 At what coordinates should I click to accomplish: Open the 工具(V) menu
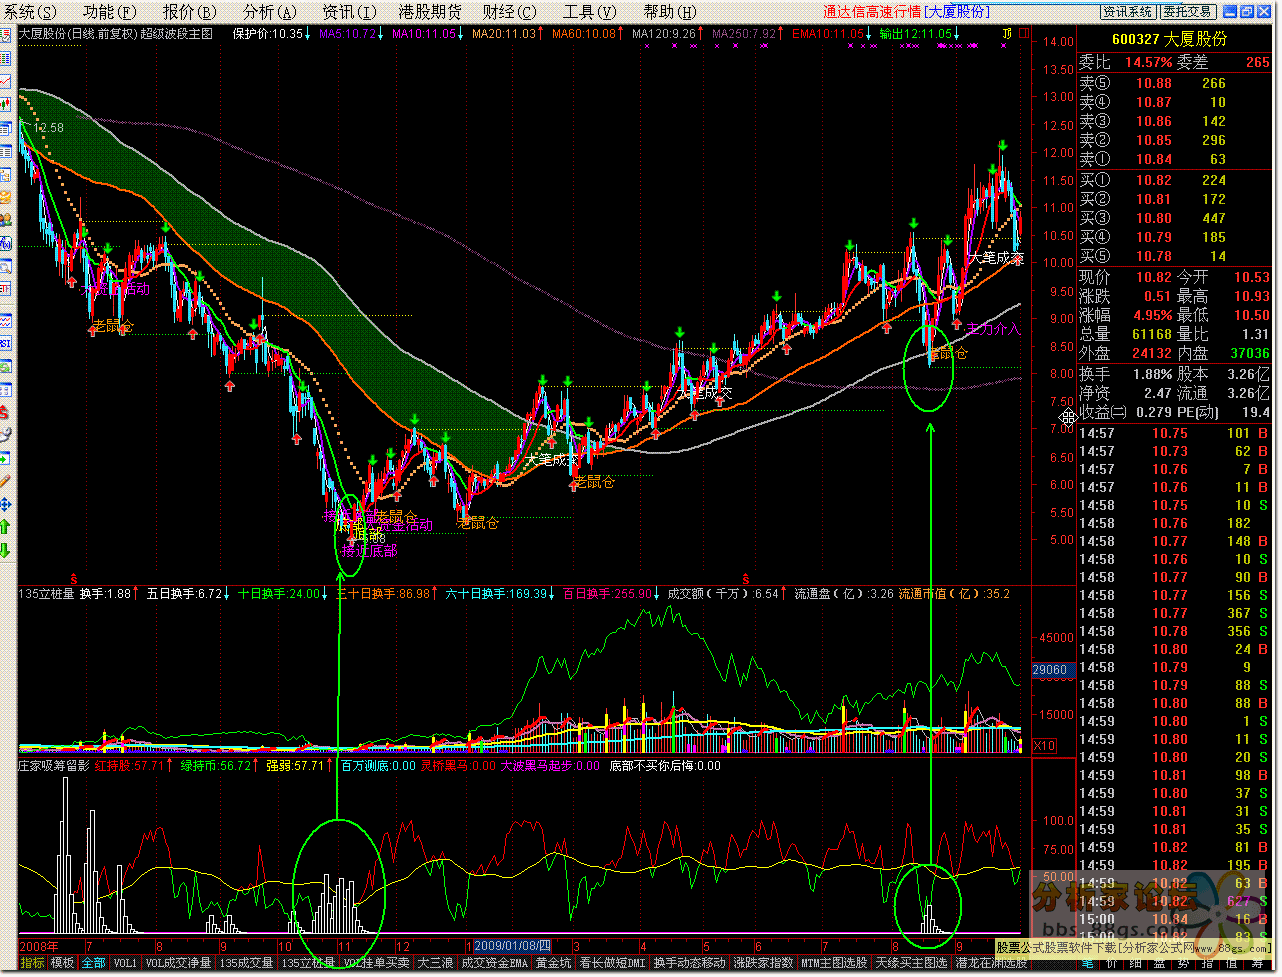point(589,12)
